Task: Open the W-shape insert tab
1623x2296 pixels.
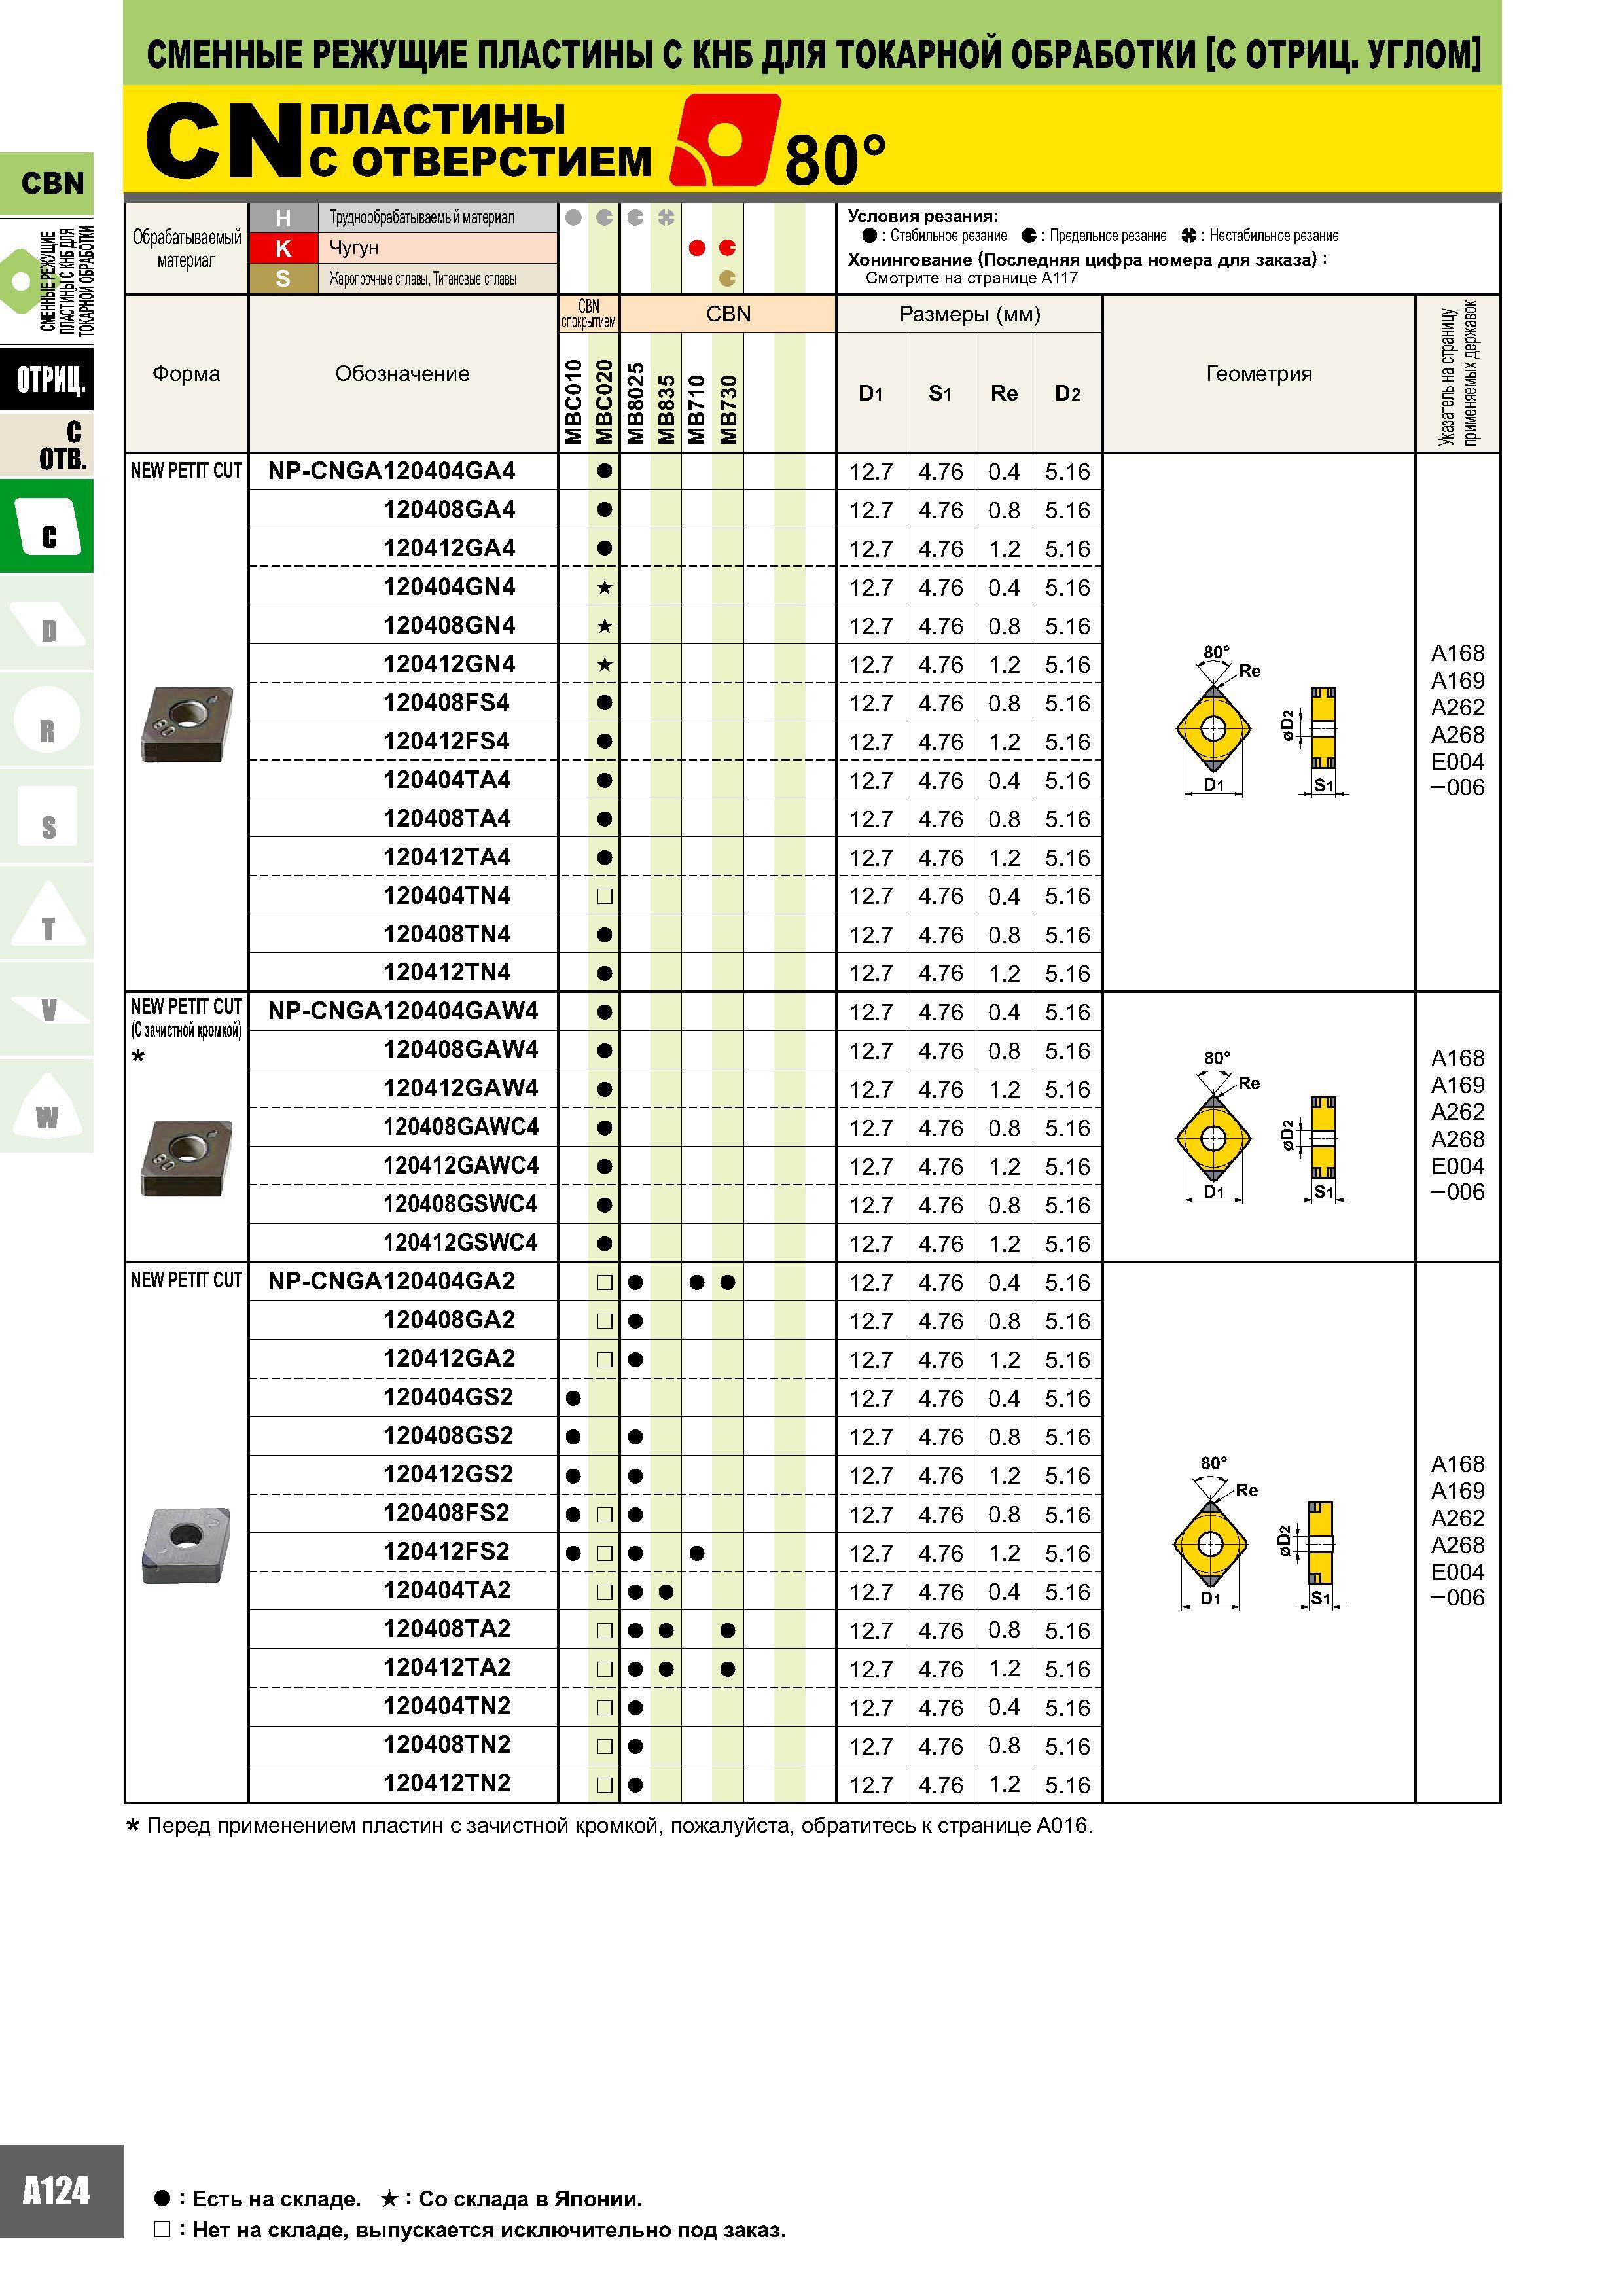Action: [47, 1106]
